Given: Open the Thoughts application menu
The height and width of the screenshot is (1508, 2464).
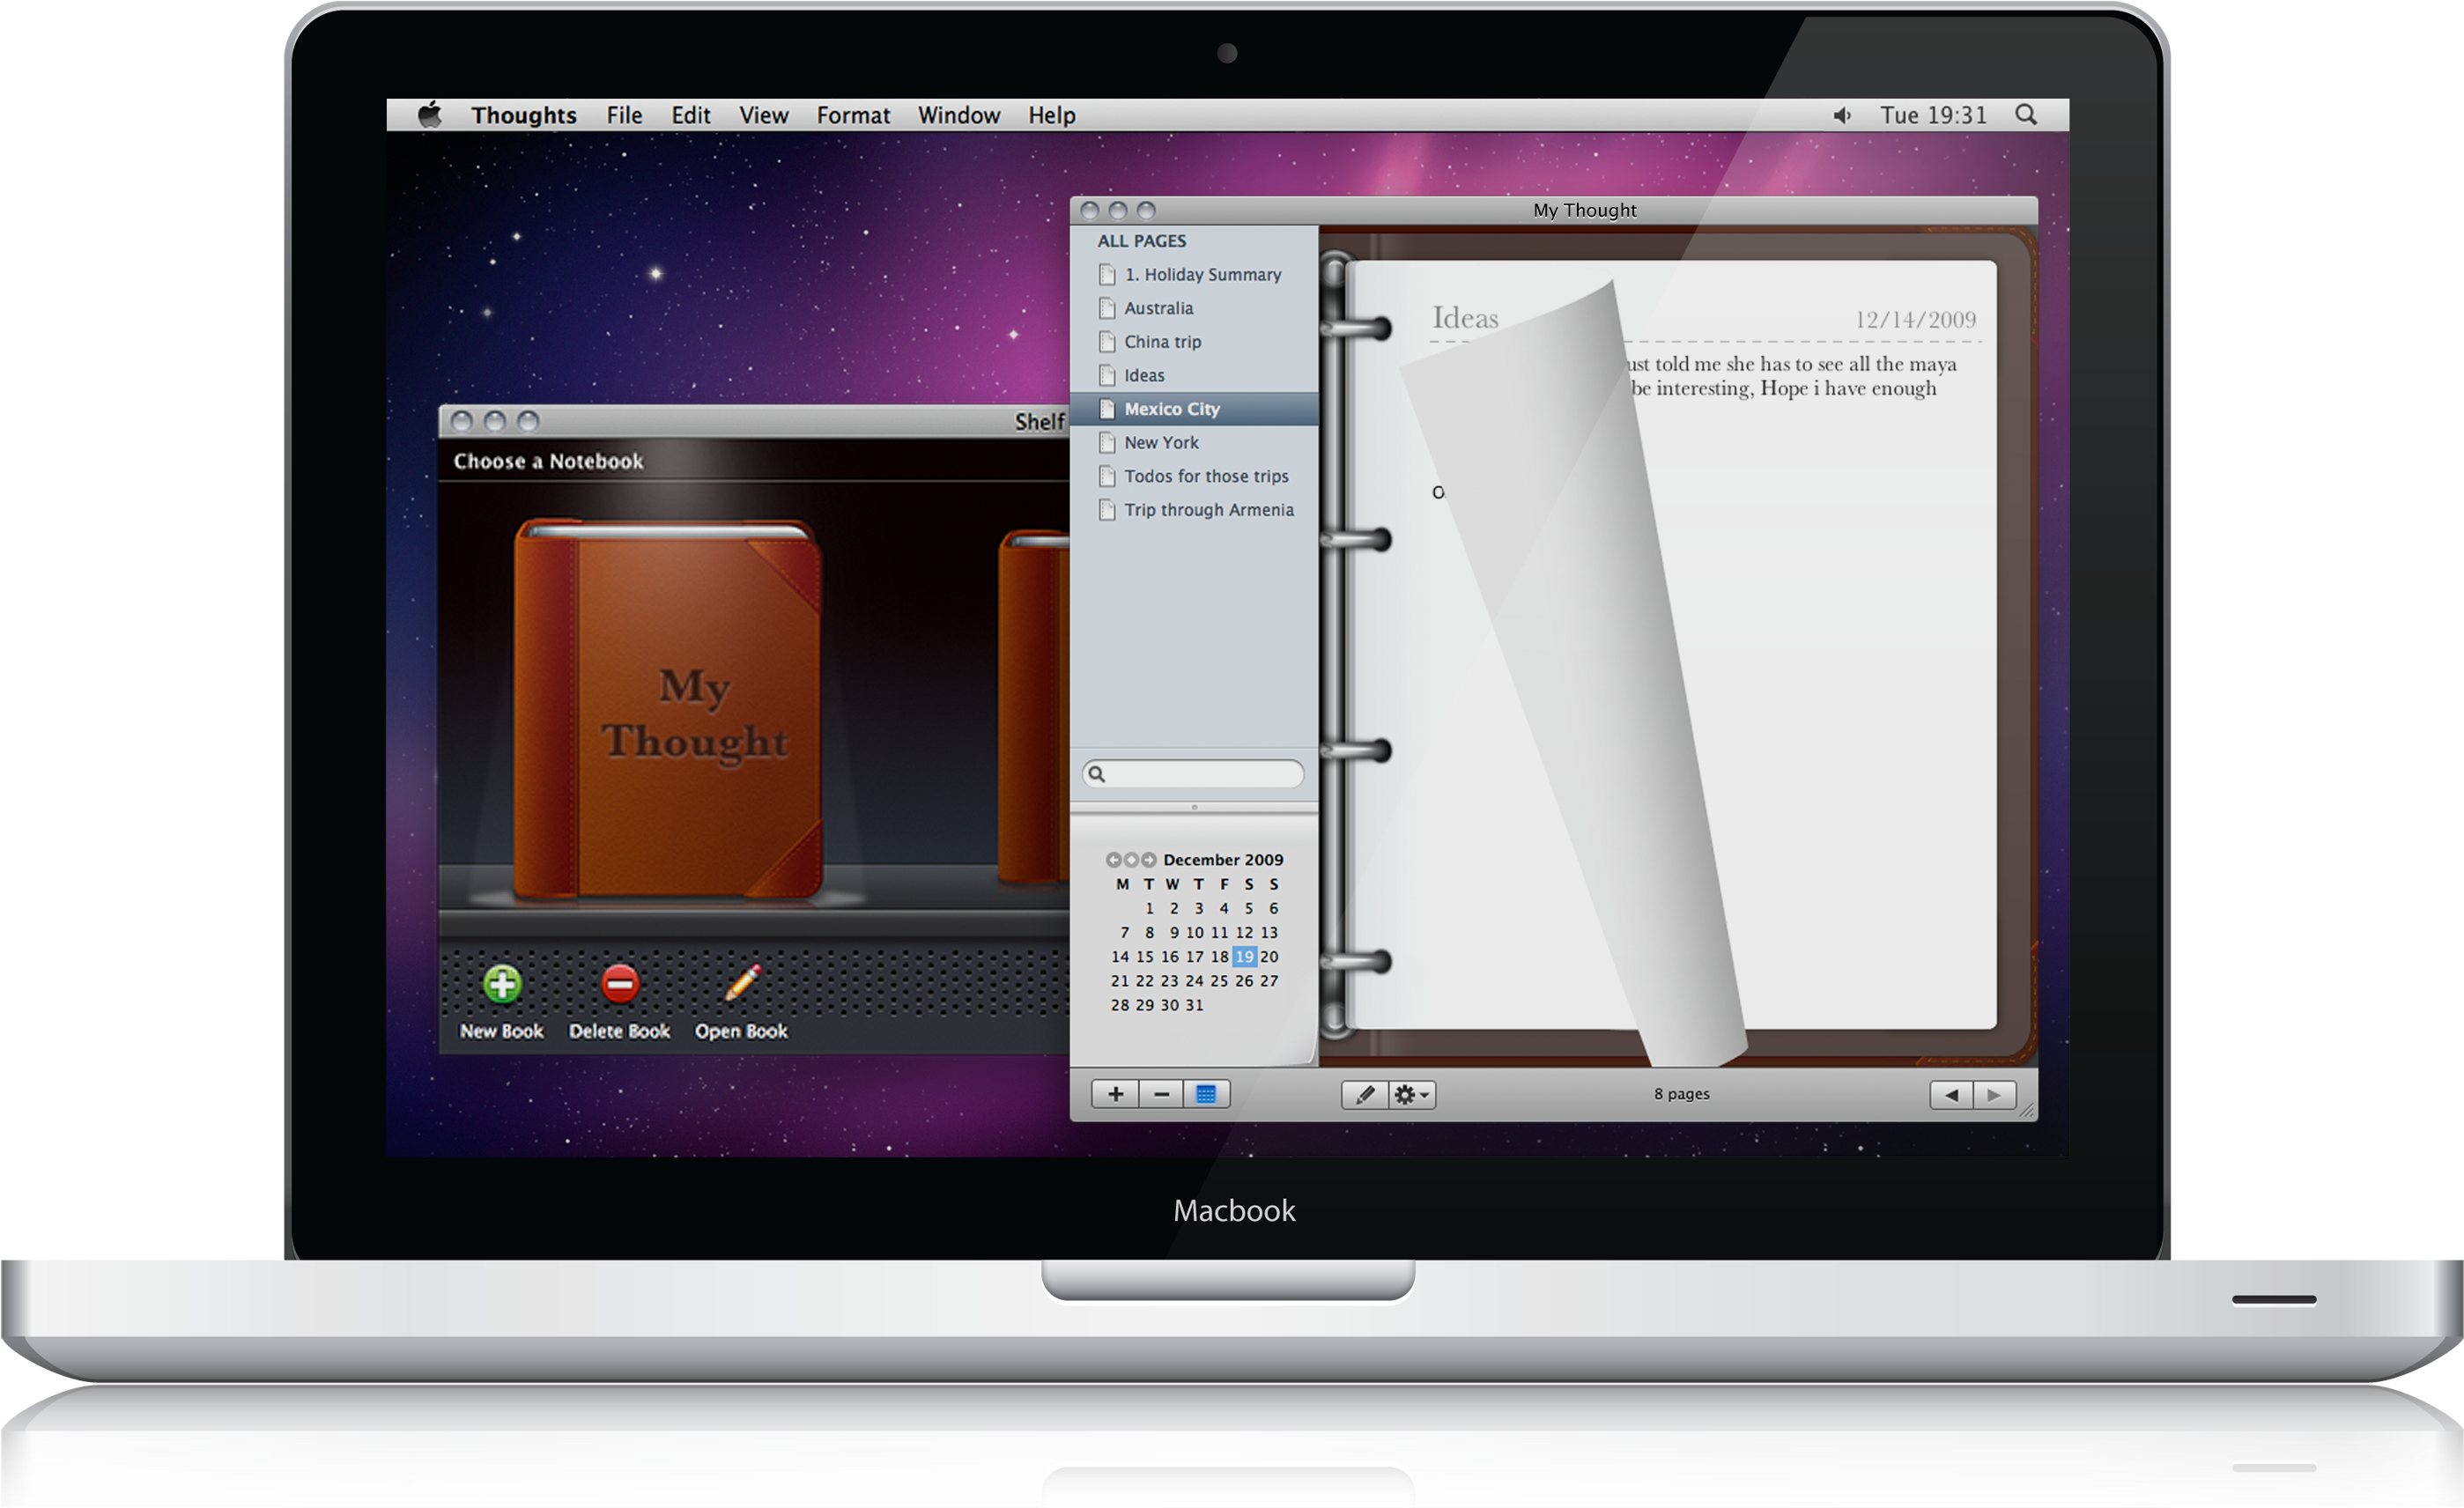Looking at the screenshot, I should click(524, 115).
